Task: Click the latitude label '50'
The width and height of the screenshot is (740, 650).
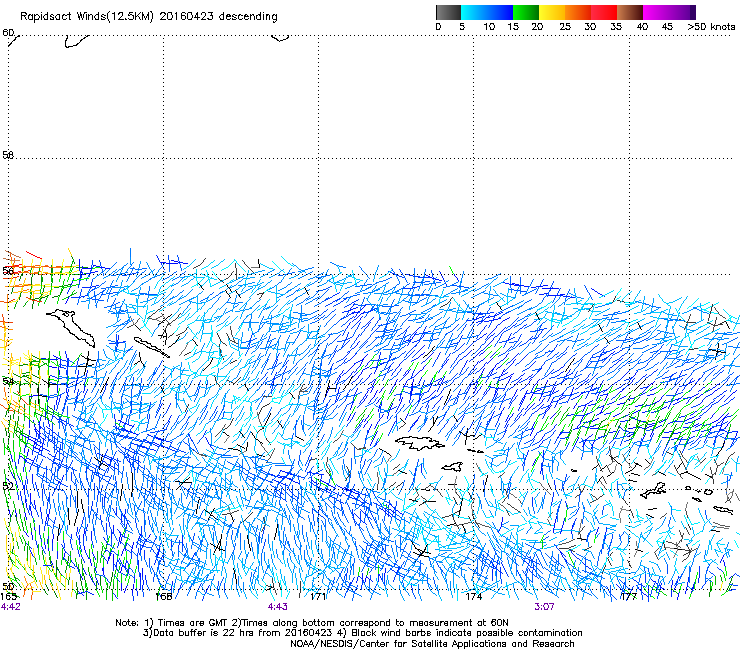Action: coord(8,586)
